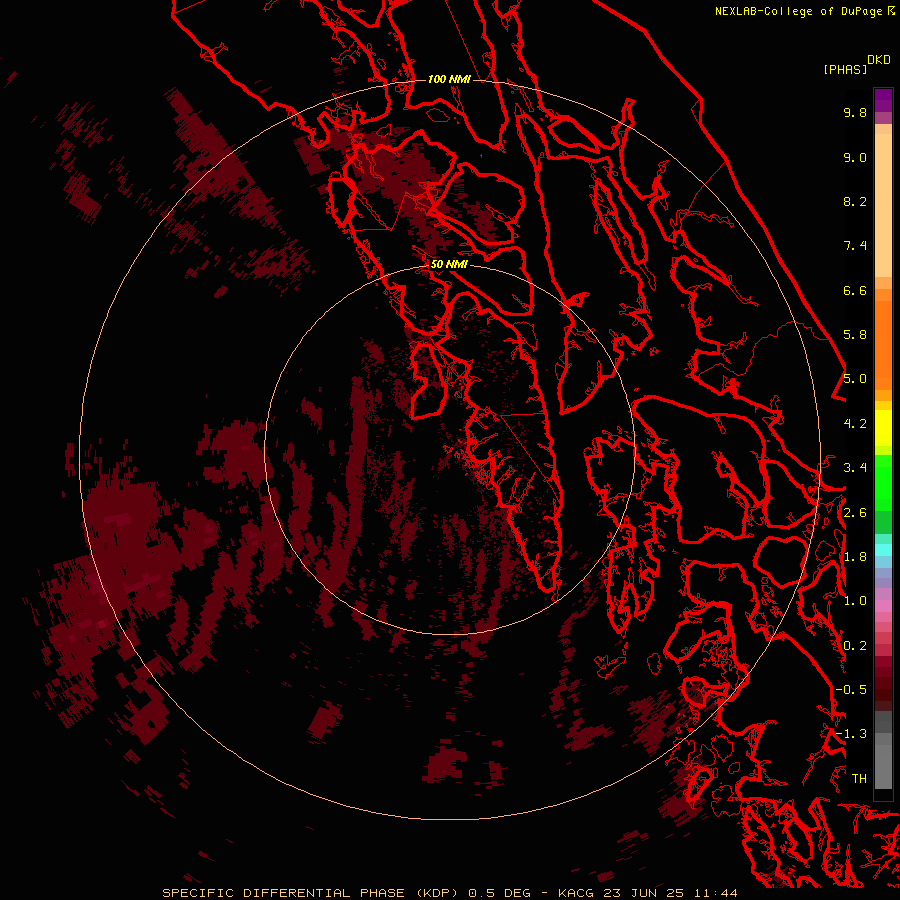
Task: Click the yellow segment of the color bar
Action: (883, 428)
